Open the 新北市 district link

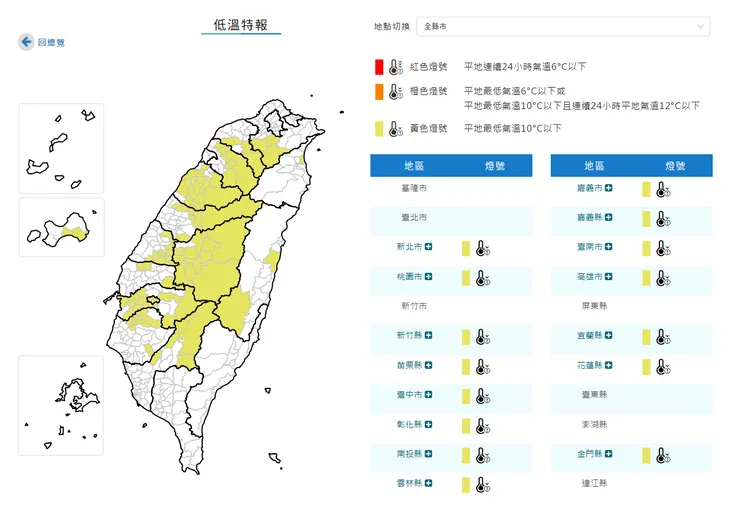point(409,246)
